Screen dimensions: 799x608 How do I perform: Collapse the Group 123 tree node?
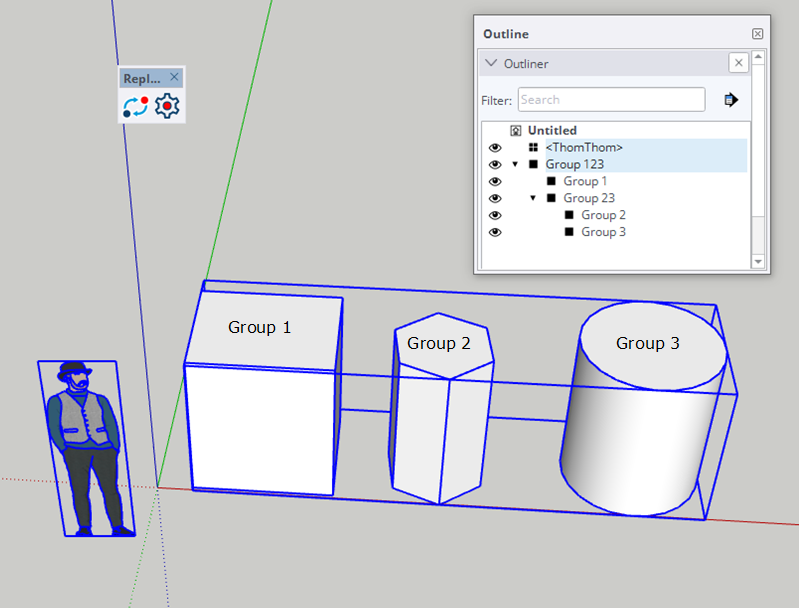pos(515,164)
